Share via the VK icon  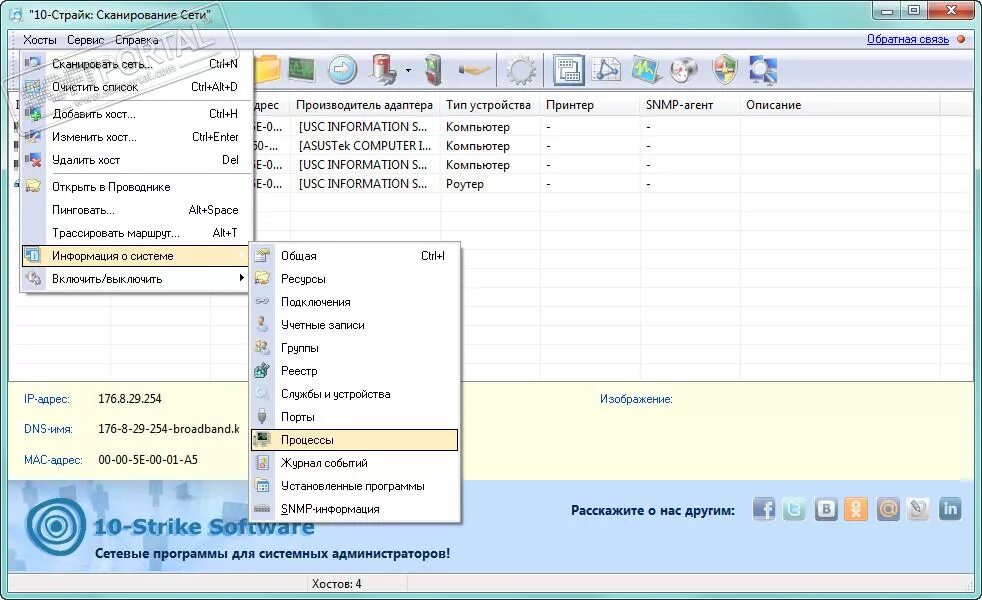coord(825,509)
